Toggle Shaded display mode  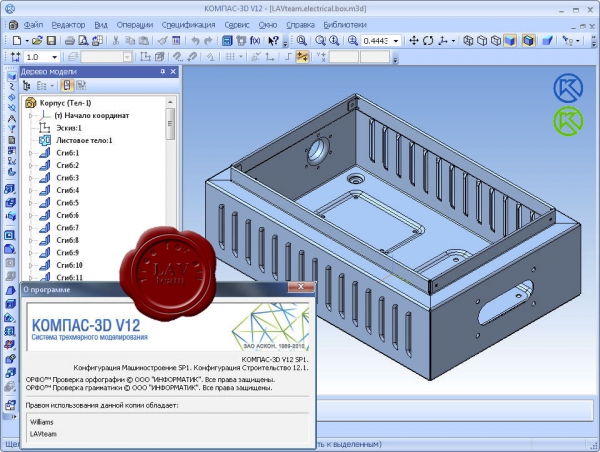[x=510, y=41]
